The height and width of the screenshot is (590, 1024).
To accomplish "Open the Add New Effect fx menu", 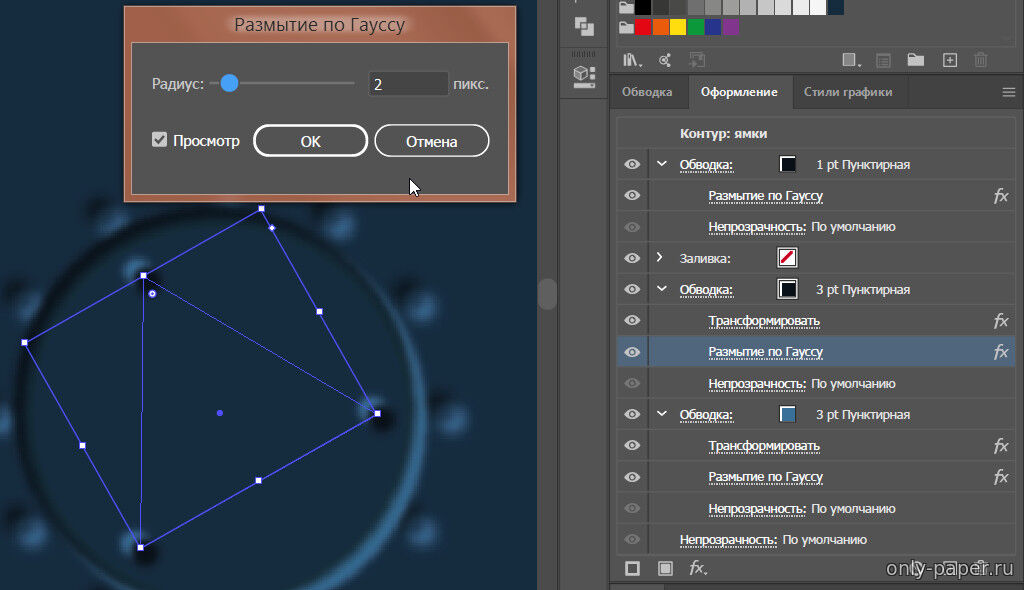I will pos(698,569).
